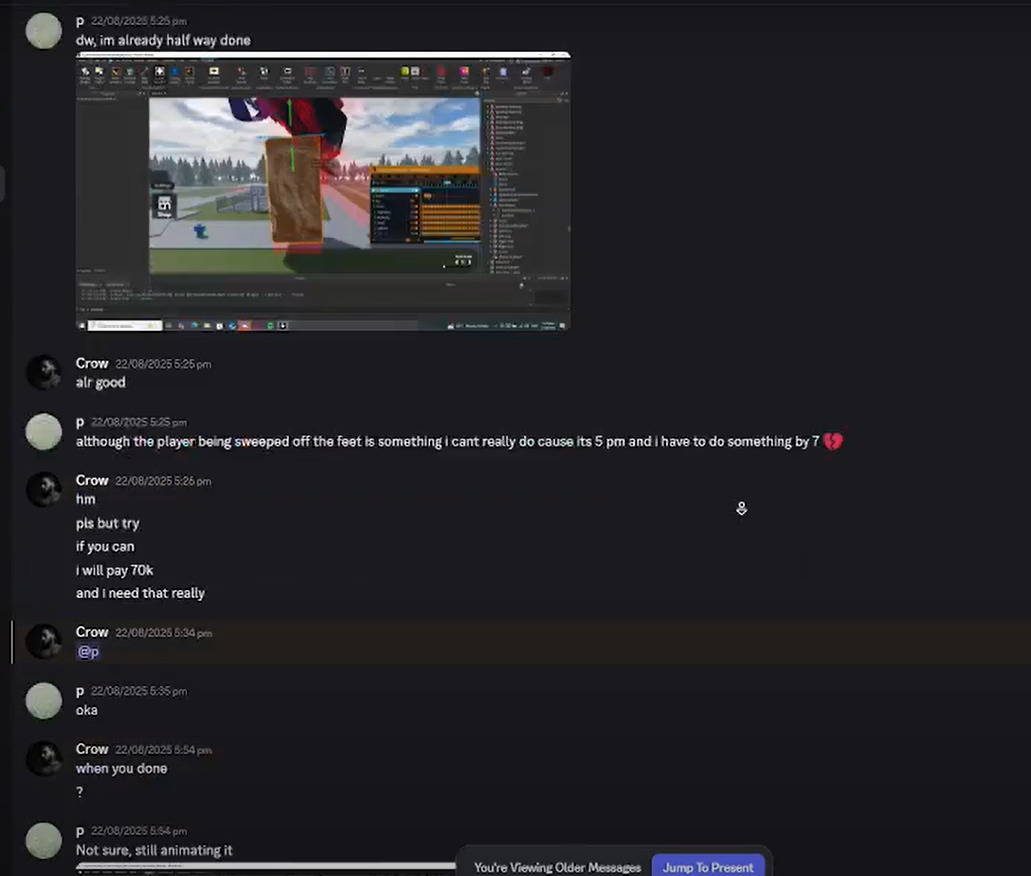This screenshot has height=876, width=1031.
Task: Click the p username above "Not sure, still animating it"
Action: pyautogui.click(x=80, y=830)
